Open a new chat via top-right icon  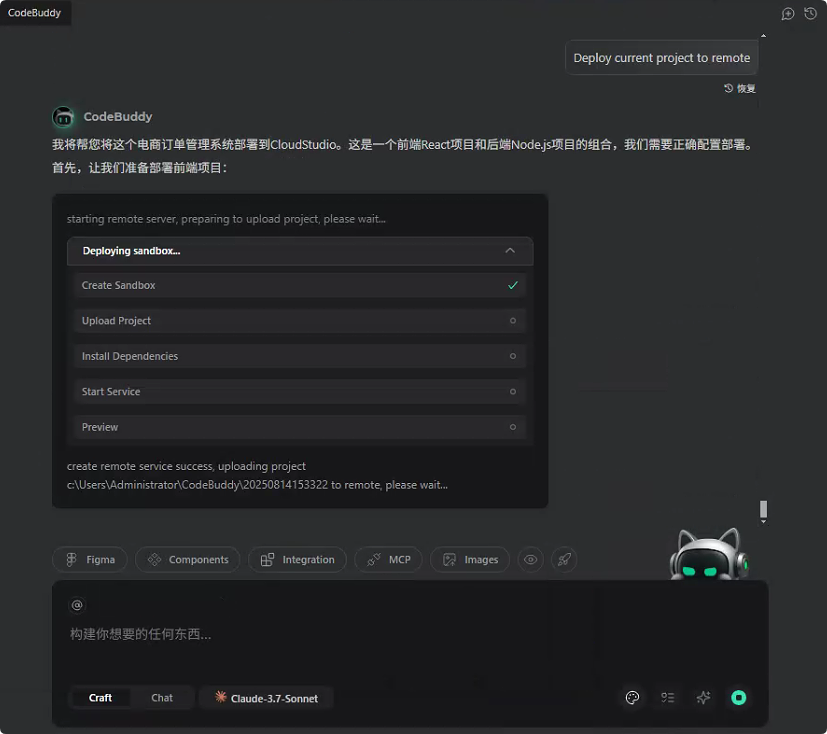787,14
